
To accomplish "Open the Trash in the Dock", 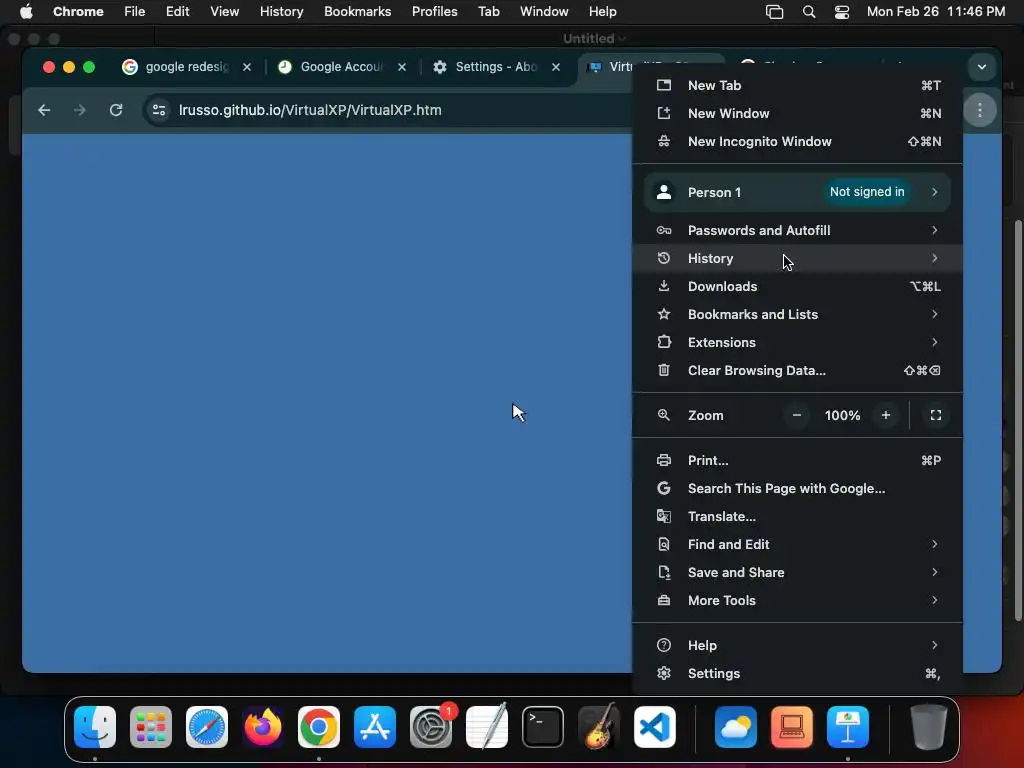I will (928, 727).
